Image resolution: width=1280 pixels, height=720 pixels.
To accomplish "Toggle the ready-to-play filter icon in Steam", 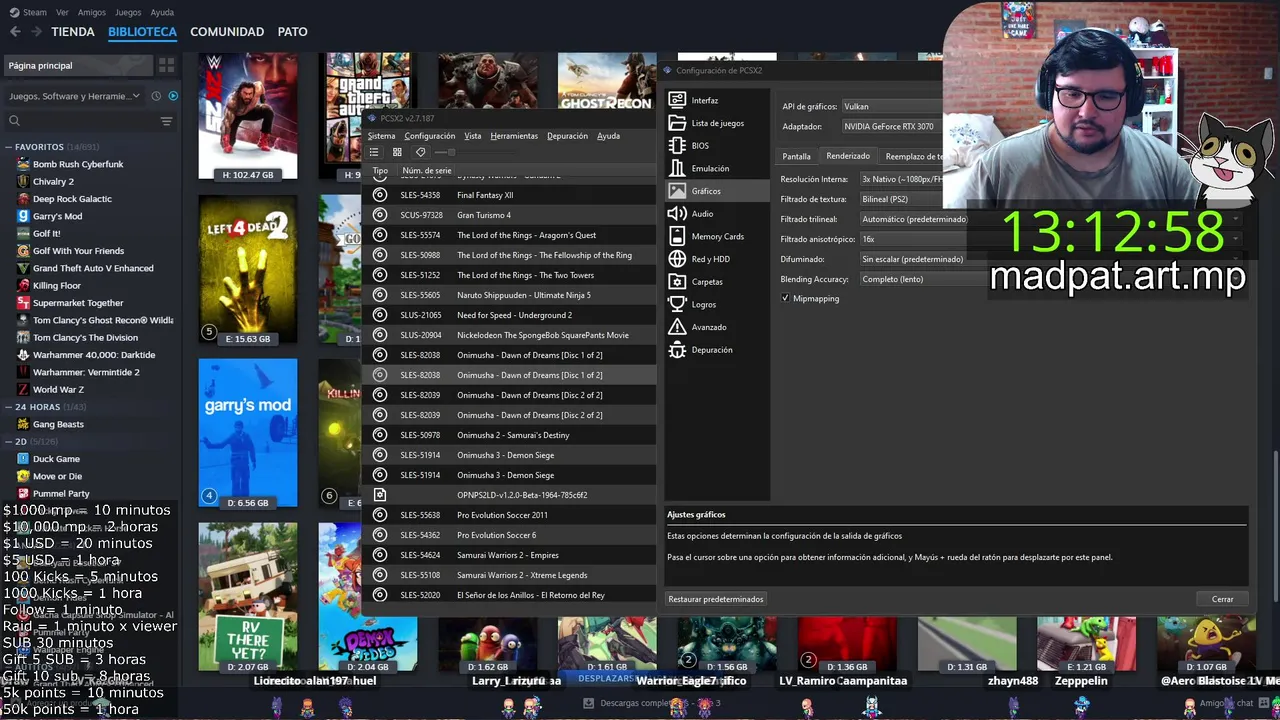I will pyautogui.click(x=173, y=96).
